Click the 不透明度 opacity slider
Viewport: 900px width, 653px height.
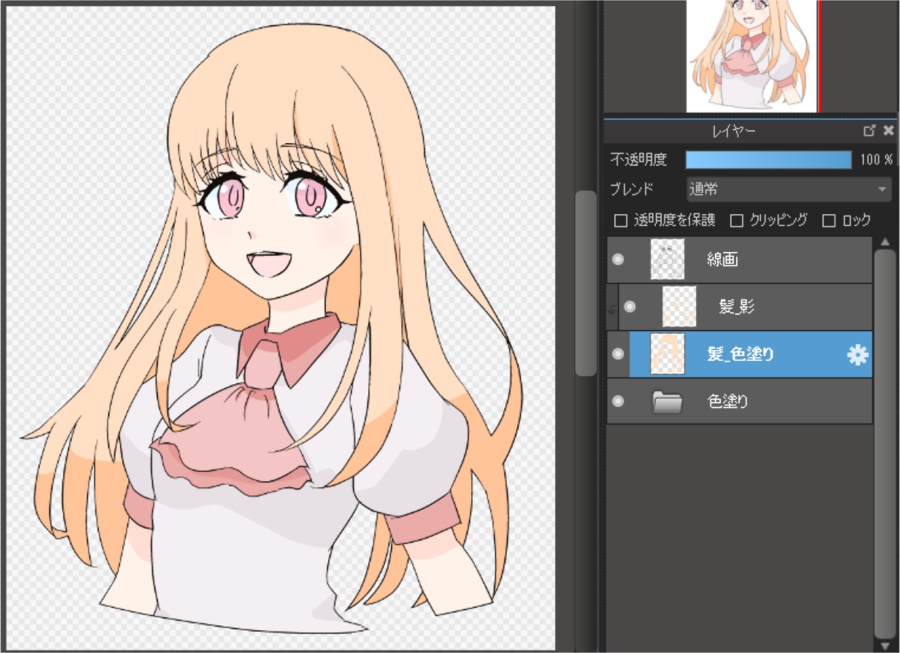coord(768,160)
